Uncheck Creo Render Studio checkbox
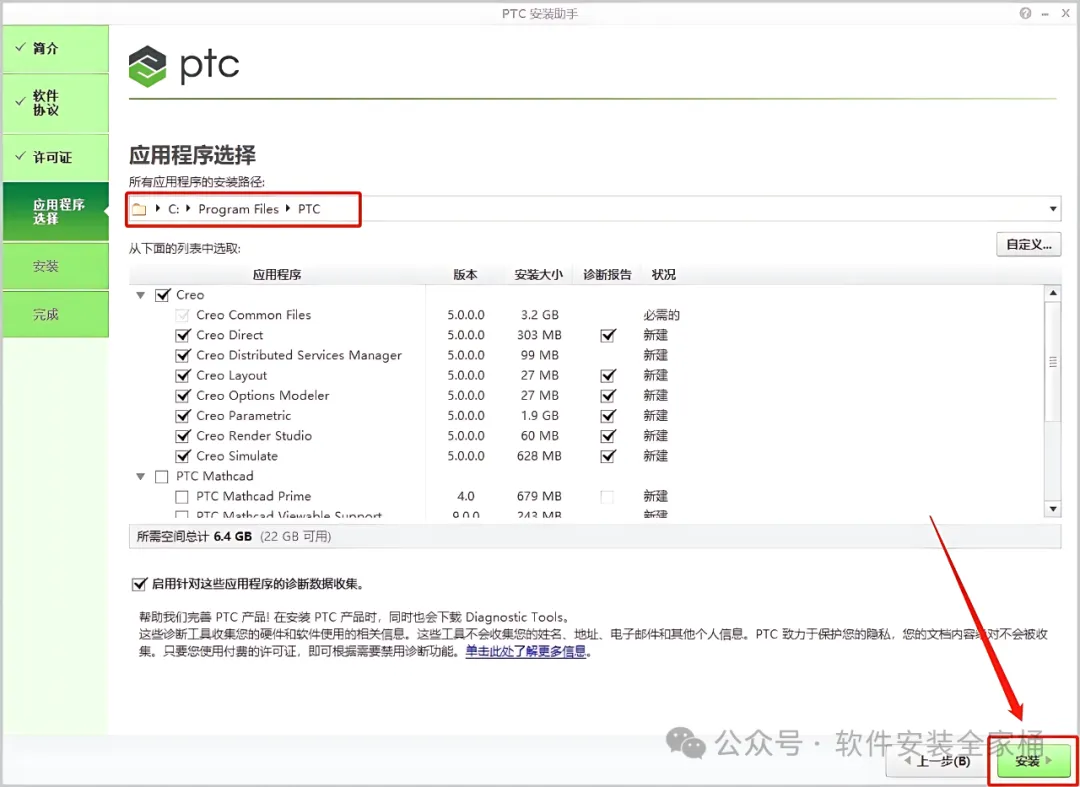Screen dimensions: 1080x787 click(x=183, y=437)
